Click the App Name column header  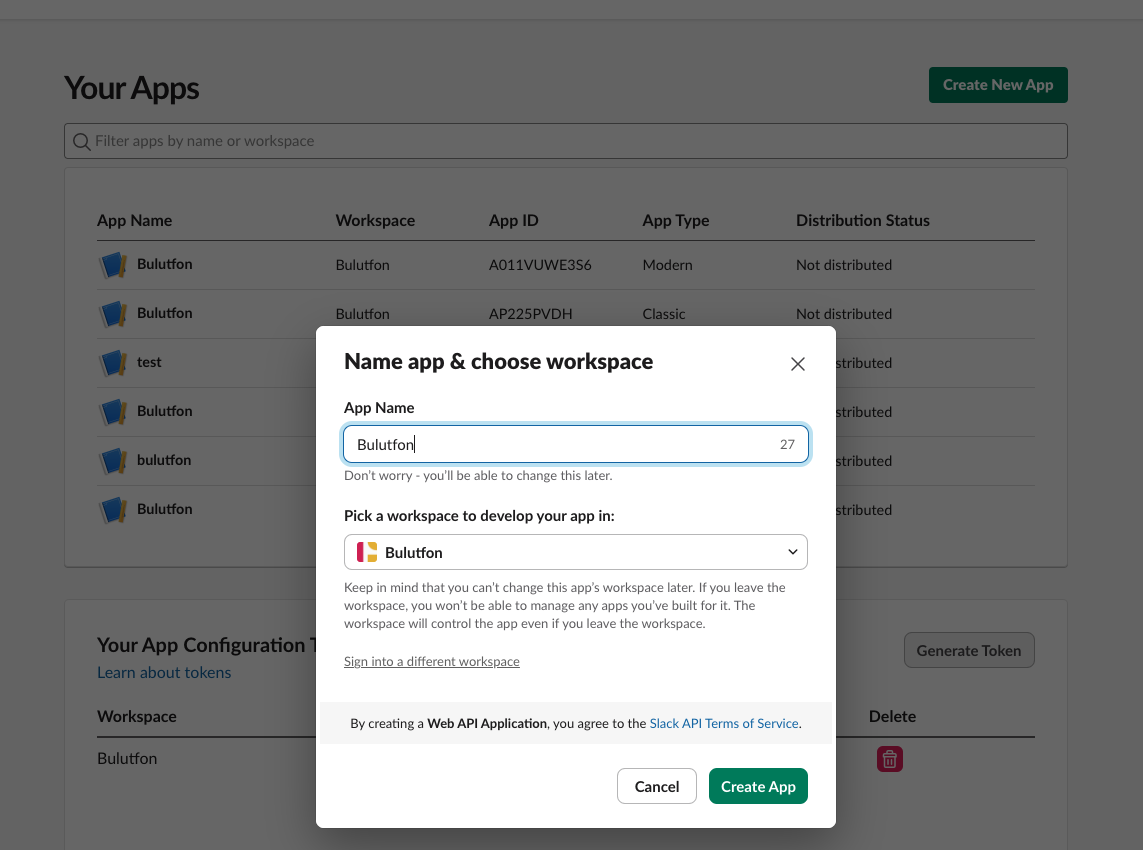[135, 220]
